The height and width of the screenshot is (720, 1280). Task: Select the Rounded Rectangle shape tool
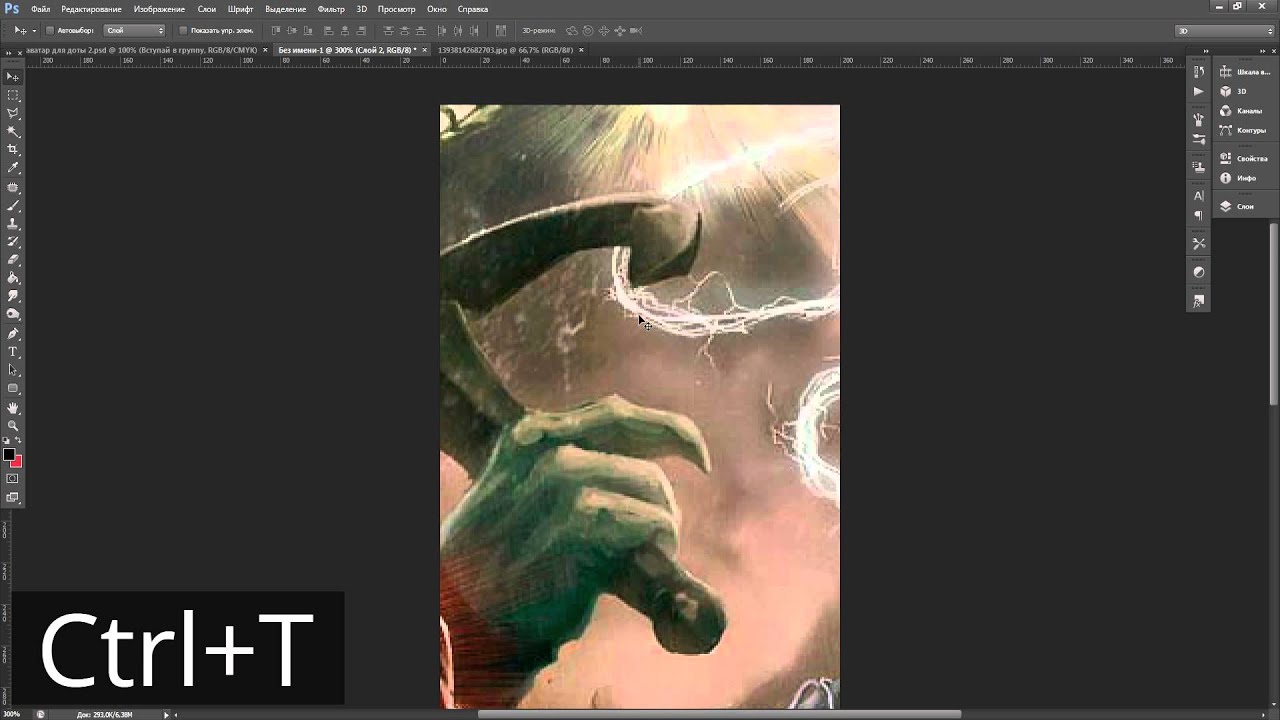pos(13,388)
